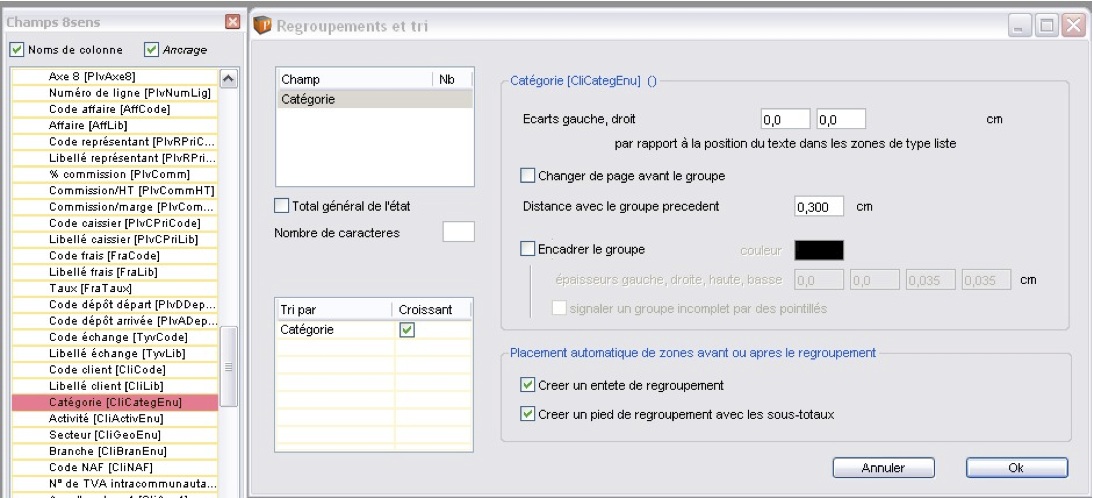Uncheck Creer un entete de regroupement
Image resolution: width=1093 pixels, height=498 pixels.
(528, 385)
